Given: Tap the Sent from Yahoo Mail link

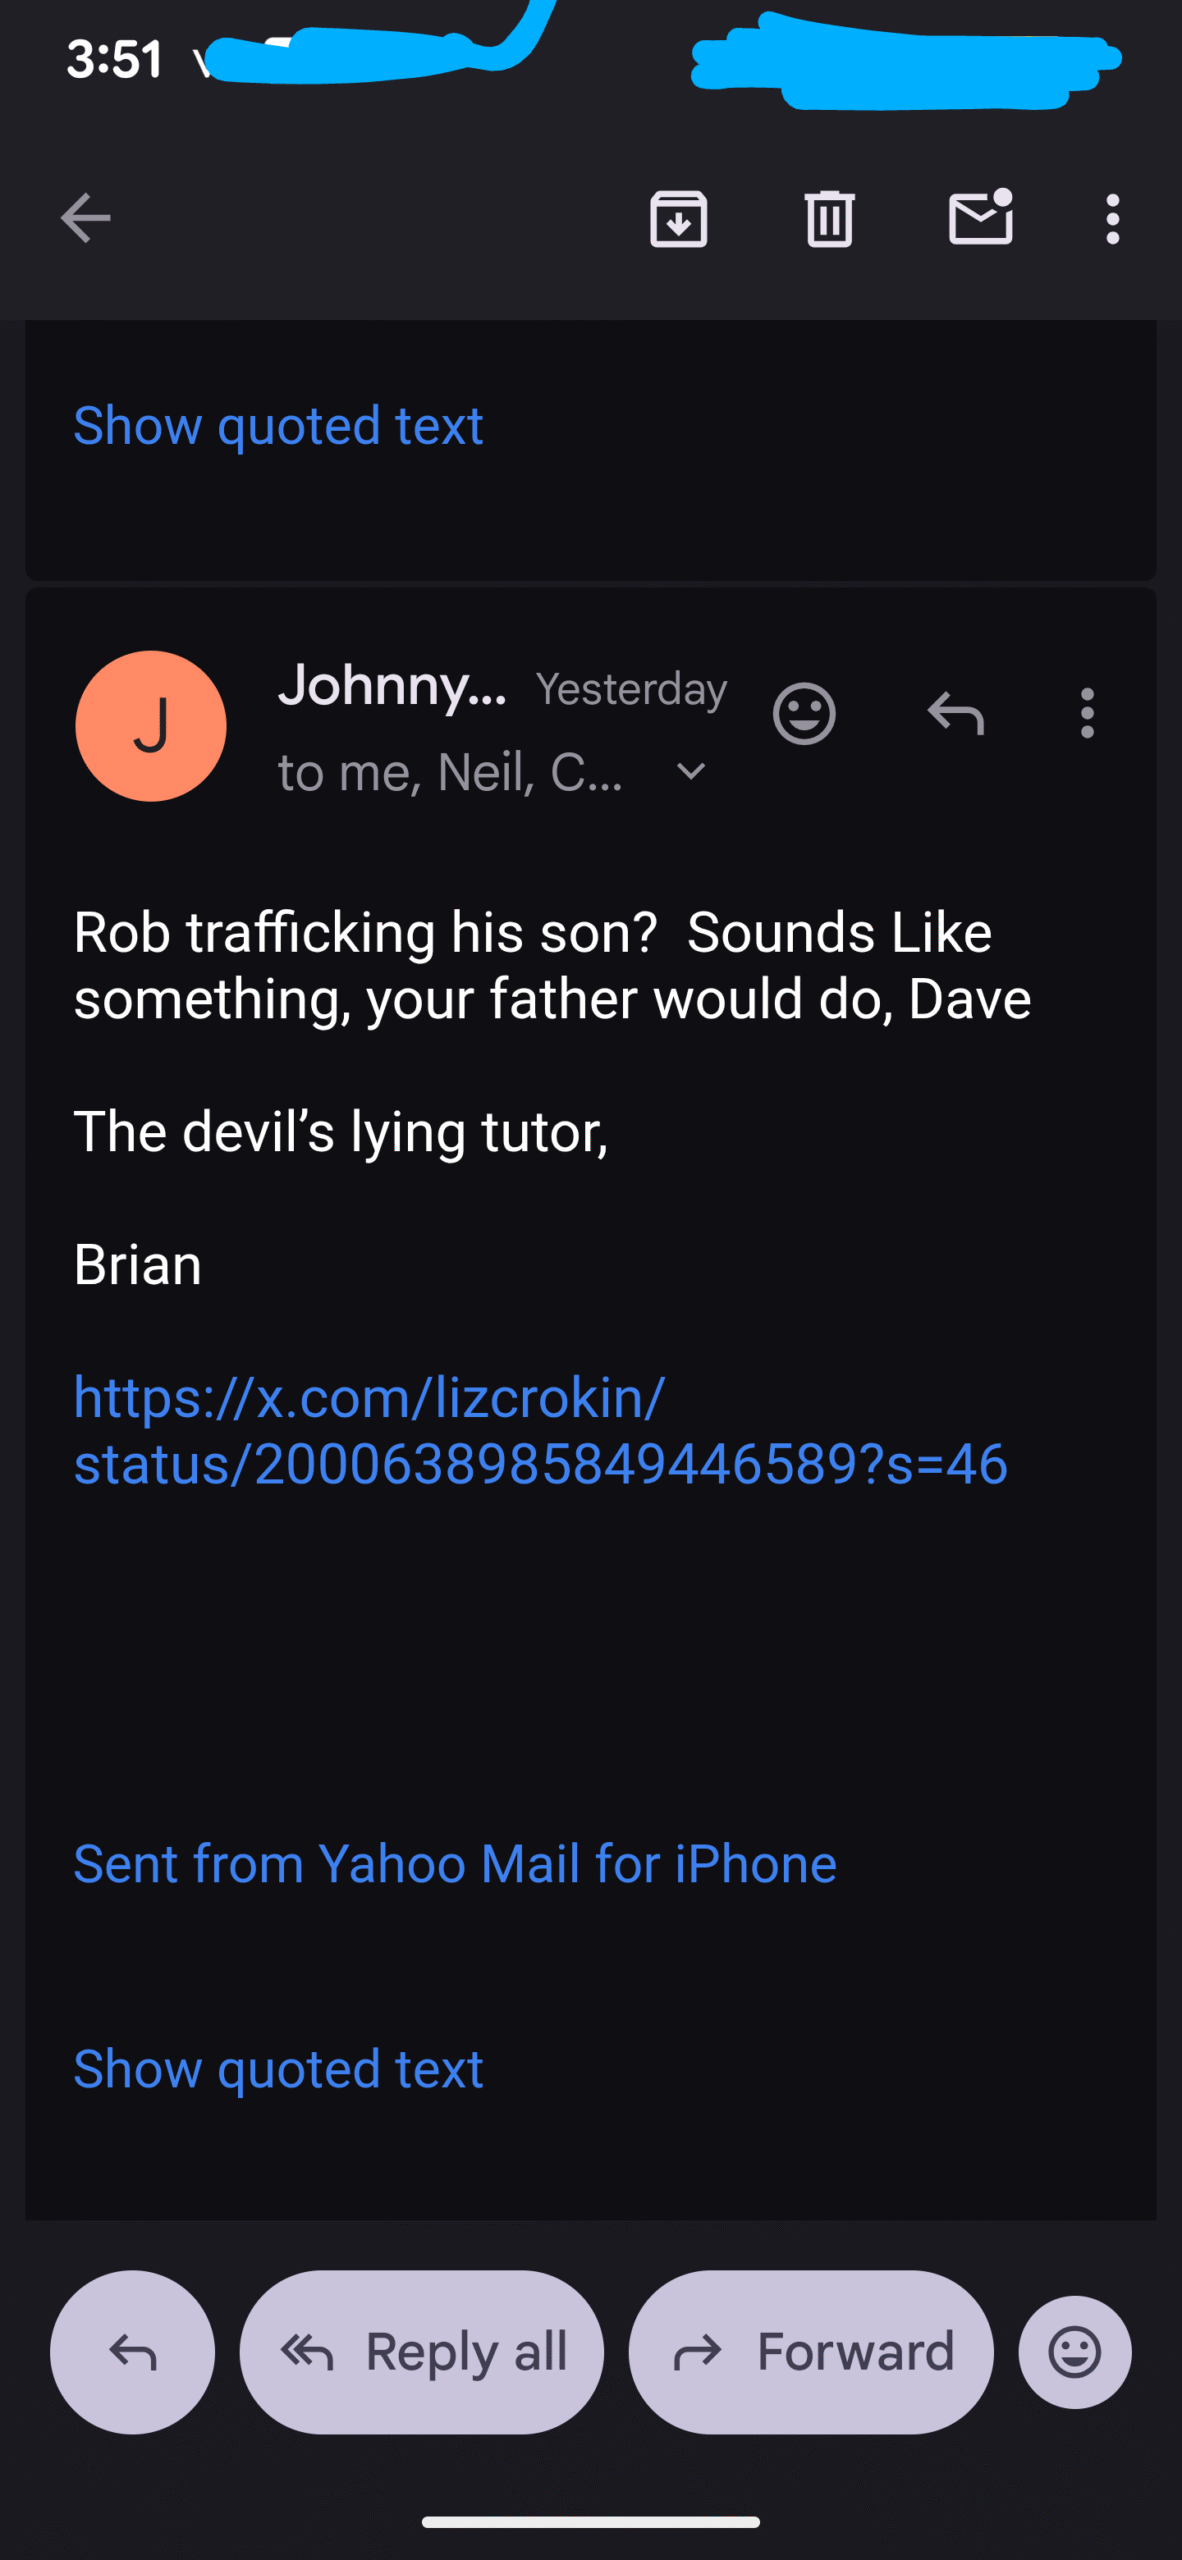Looking at the screenshot, I should point(455,1864).
